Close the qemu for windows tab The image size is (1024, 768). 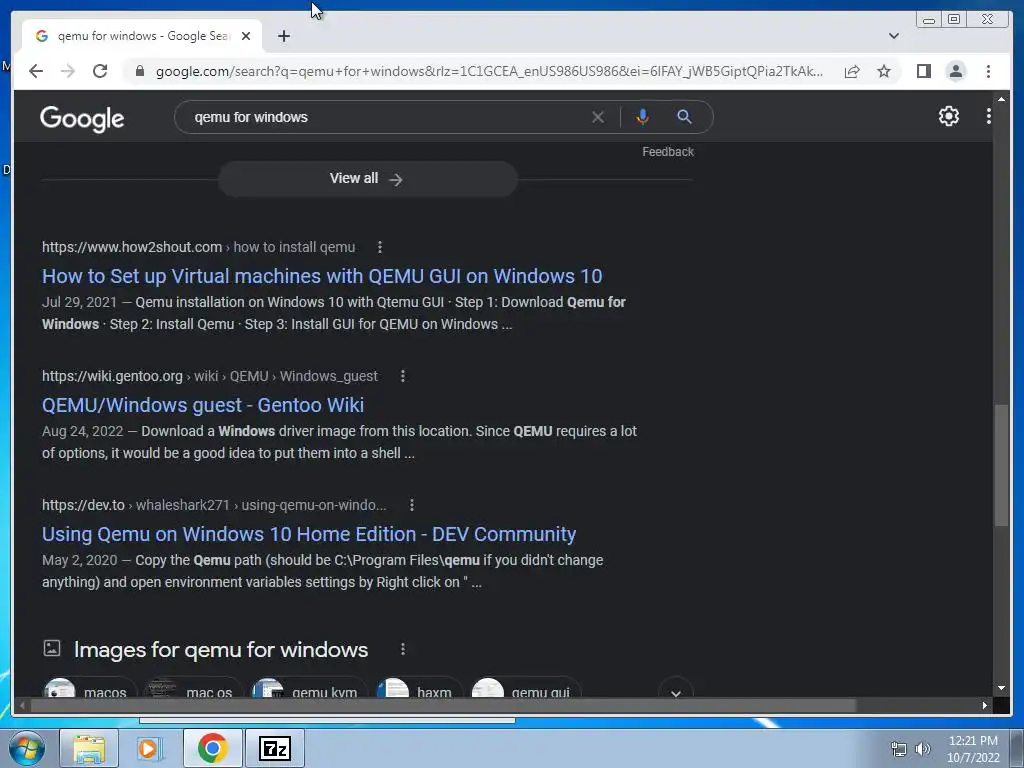246,36
